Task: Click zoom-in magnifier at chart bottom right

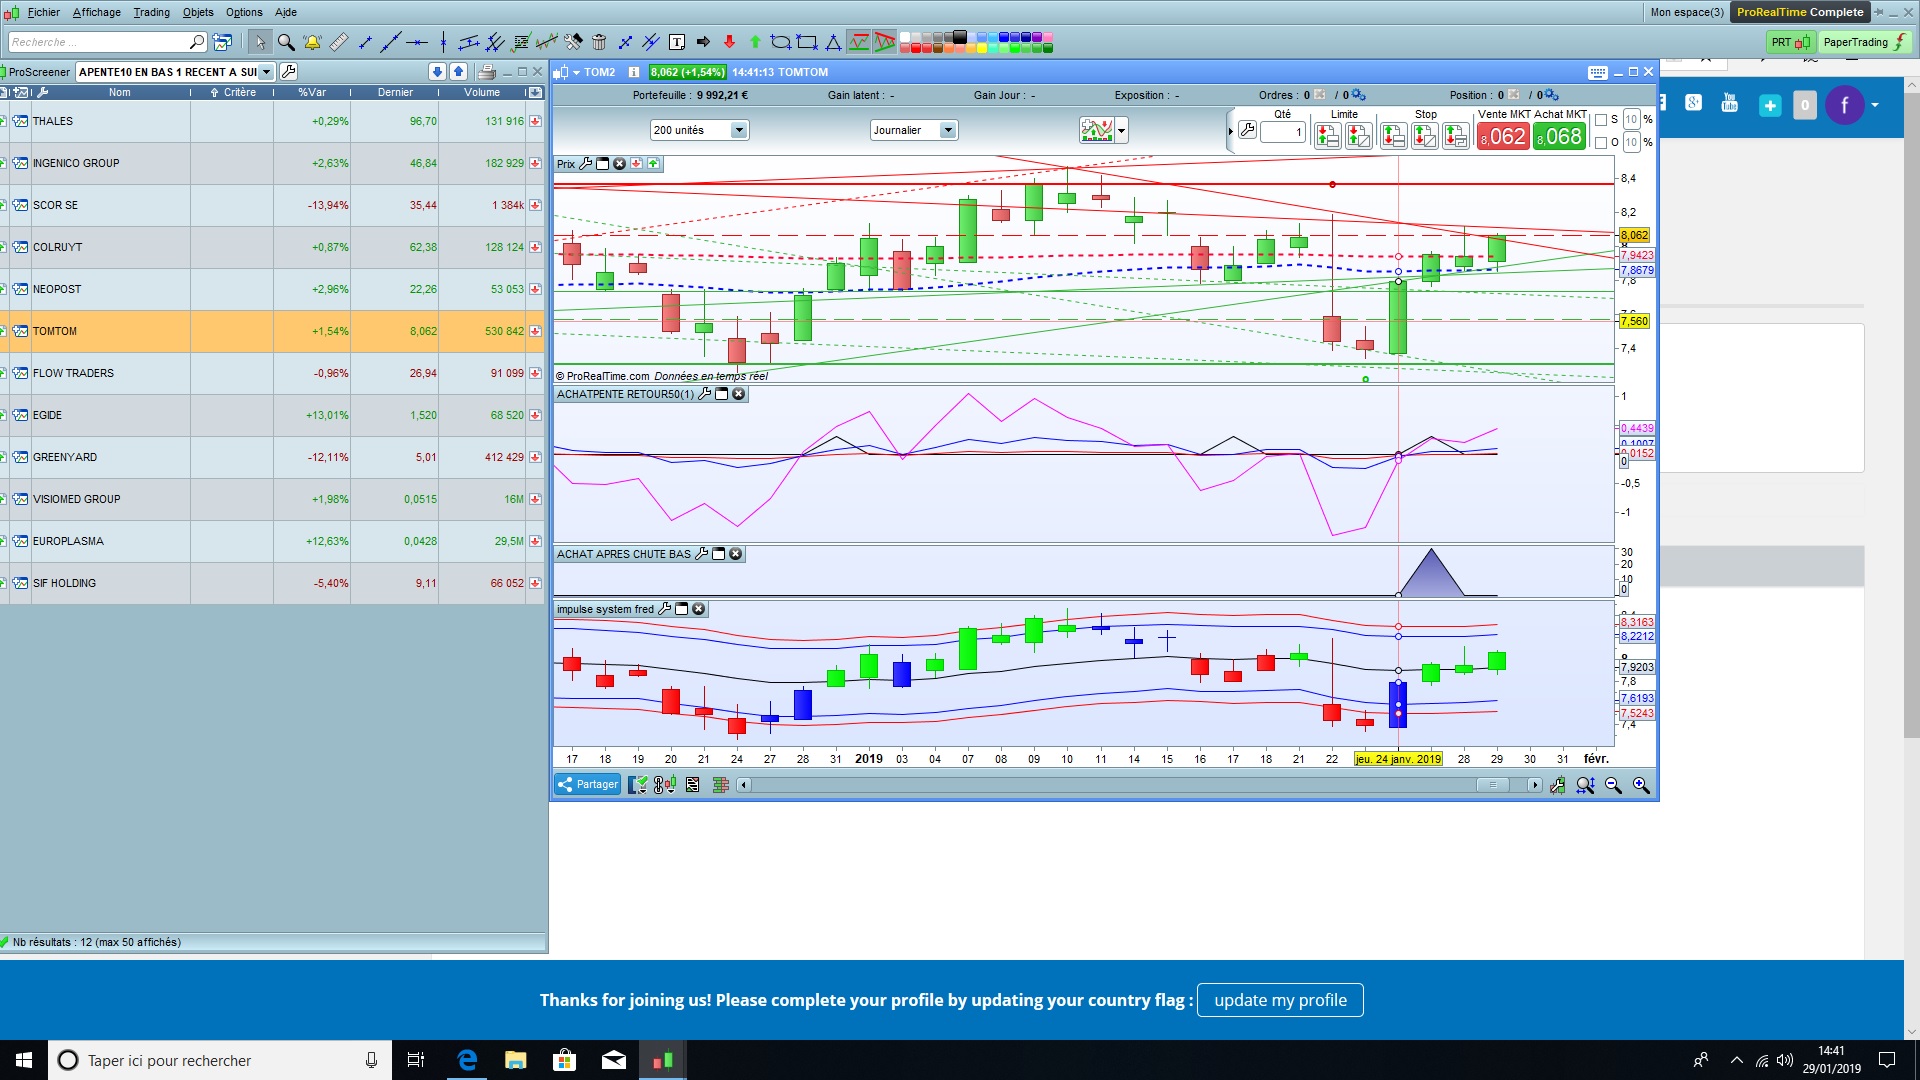Action: pyautogui.click(x=1641, y=786)
